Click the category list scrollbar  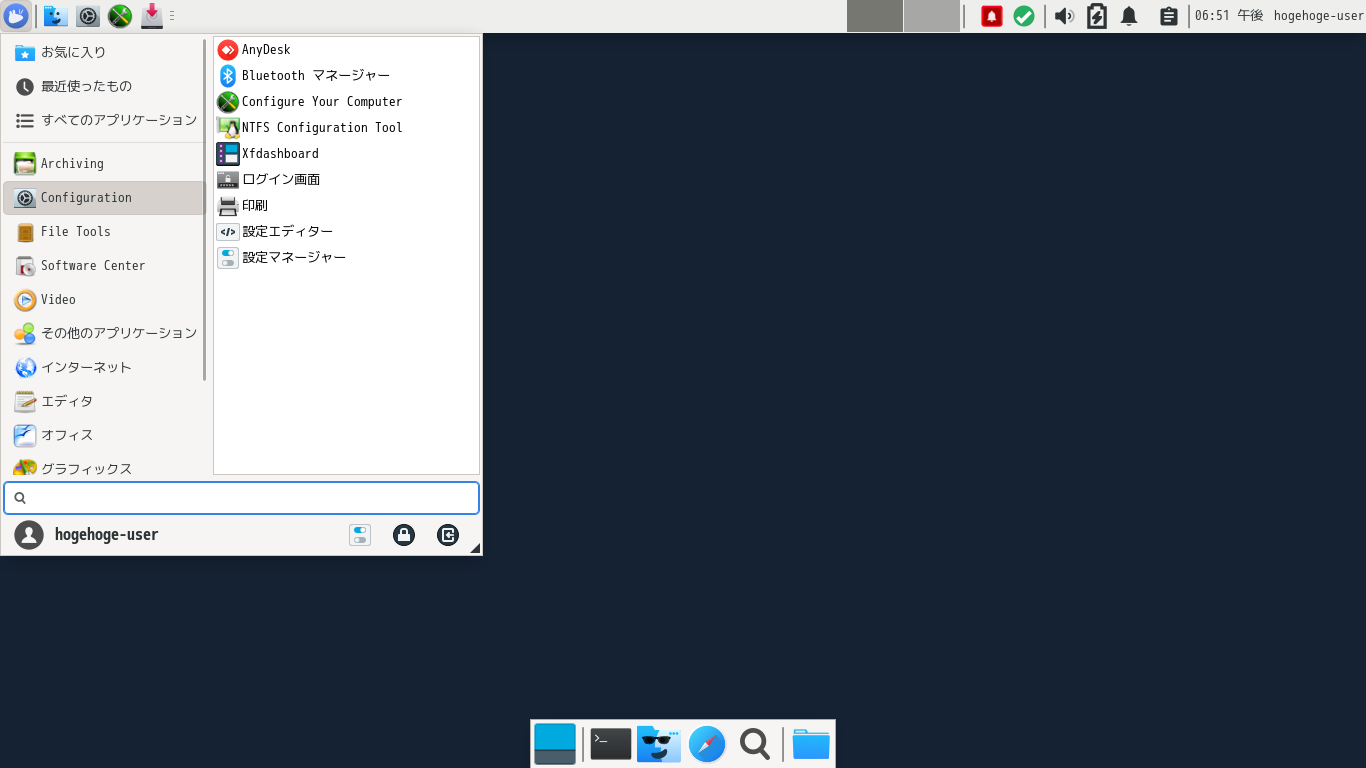tap(205, 210)
